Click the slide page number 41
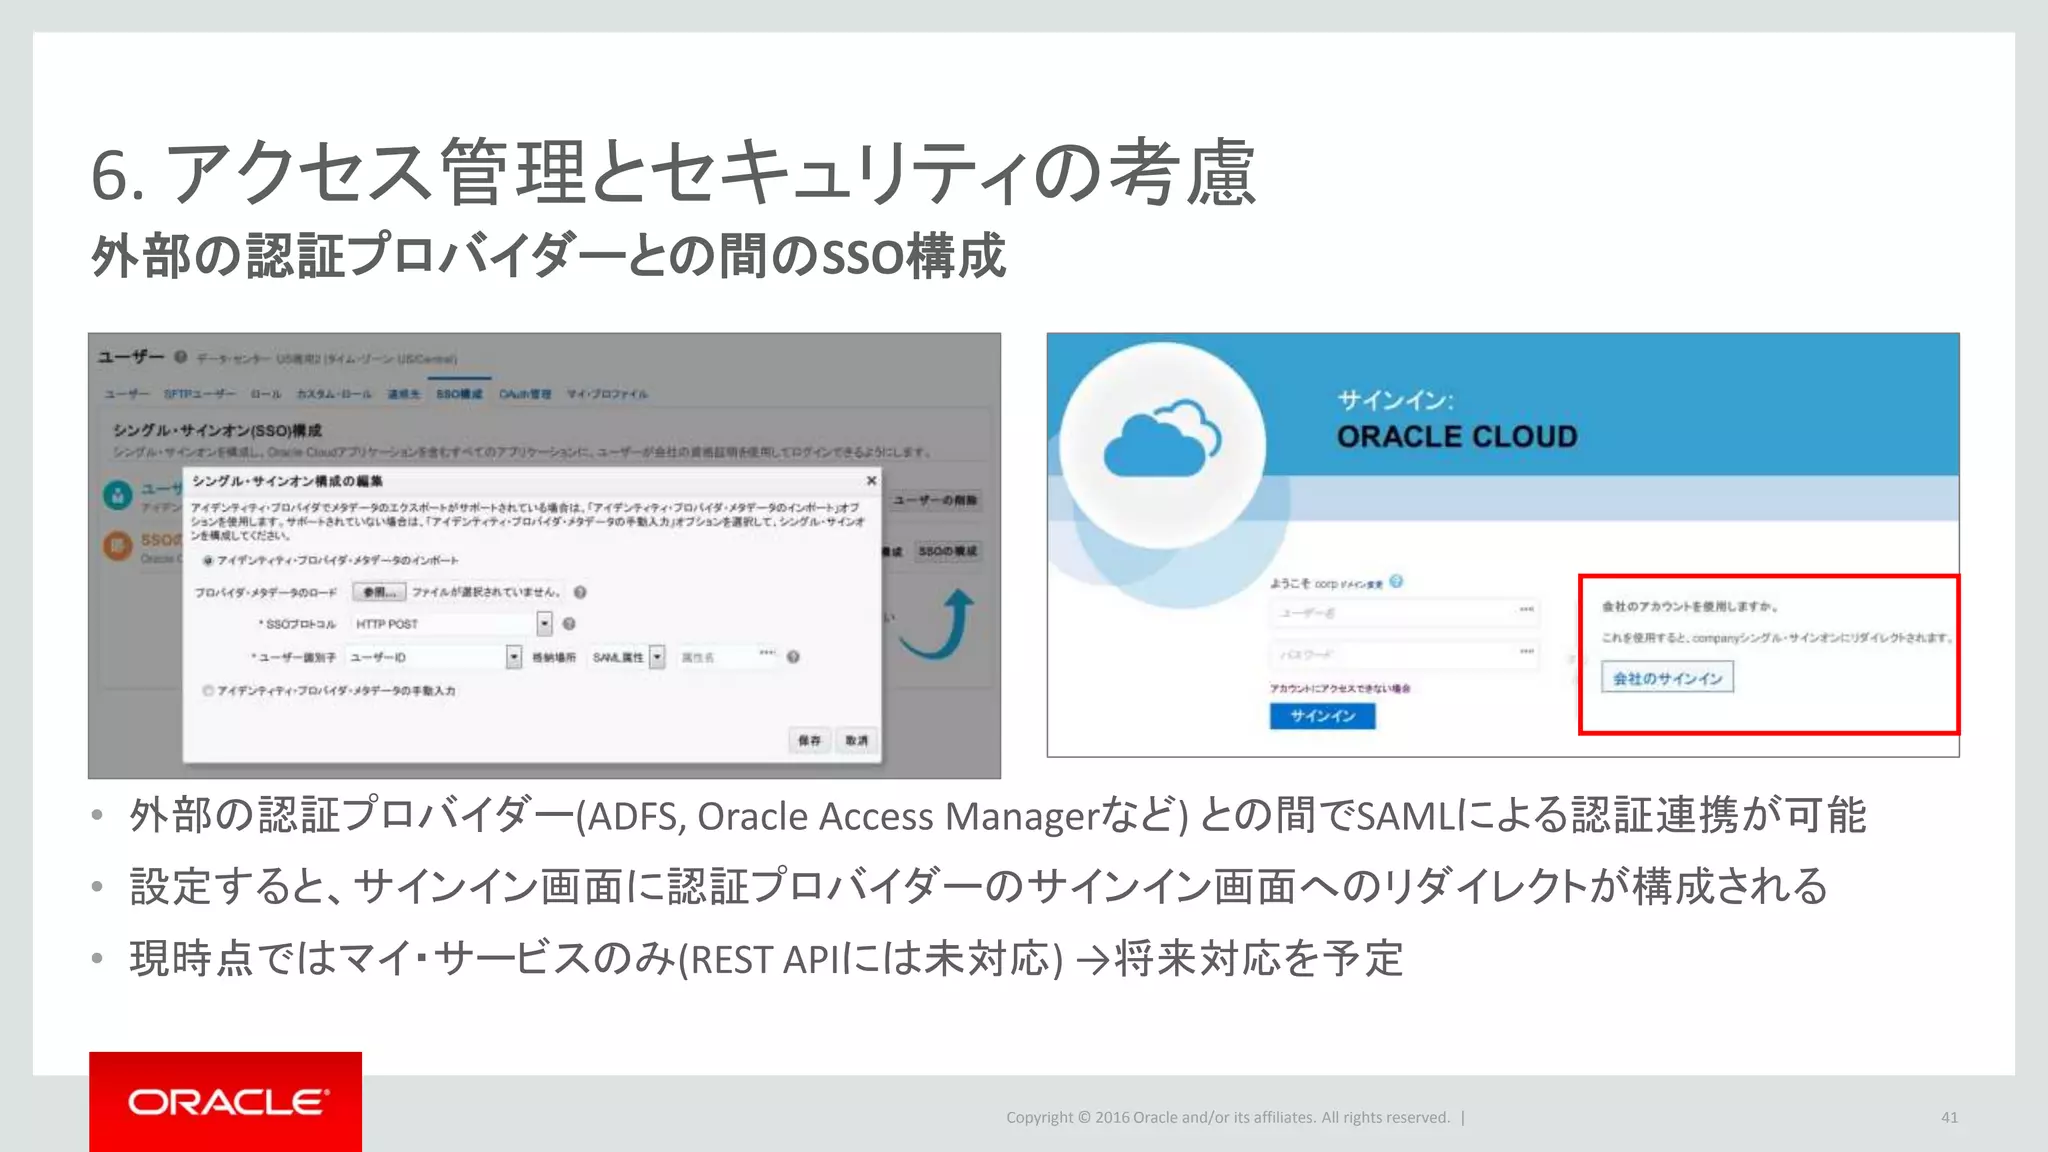The height and width of the screenshot is (1152, 2048). tap(1949, 1117)
